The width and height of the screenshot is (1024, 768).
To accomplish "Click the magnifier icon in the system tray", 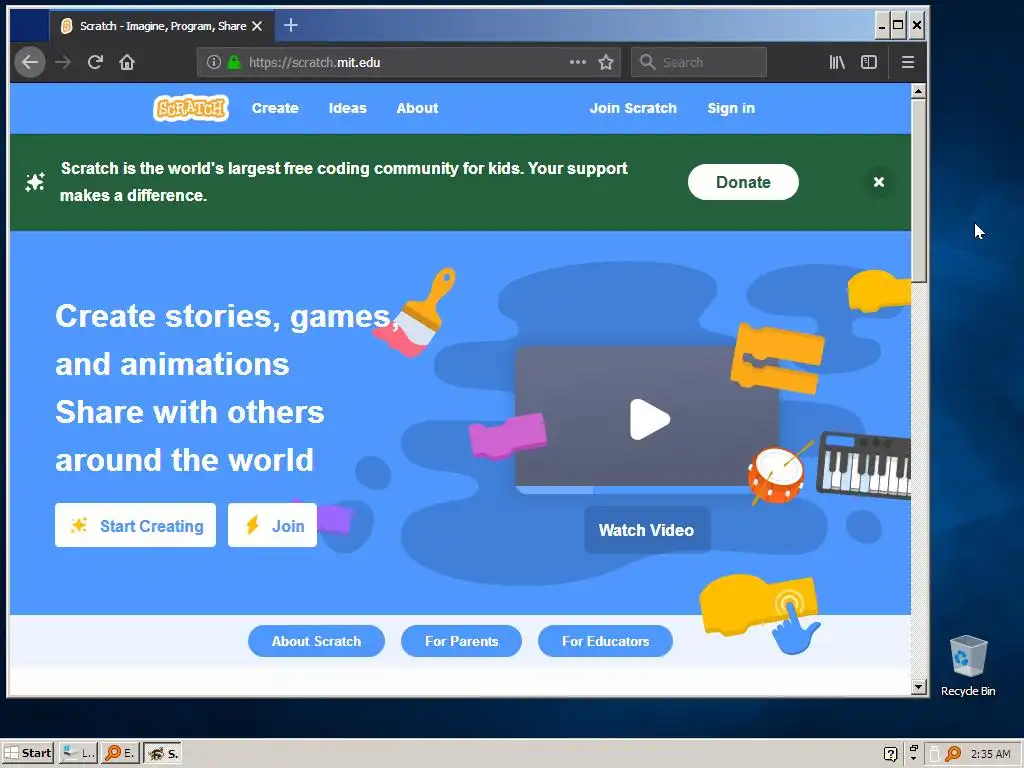I will point(953,754).
